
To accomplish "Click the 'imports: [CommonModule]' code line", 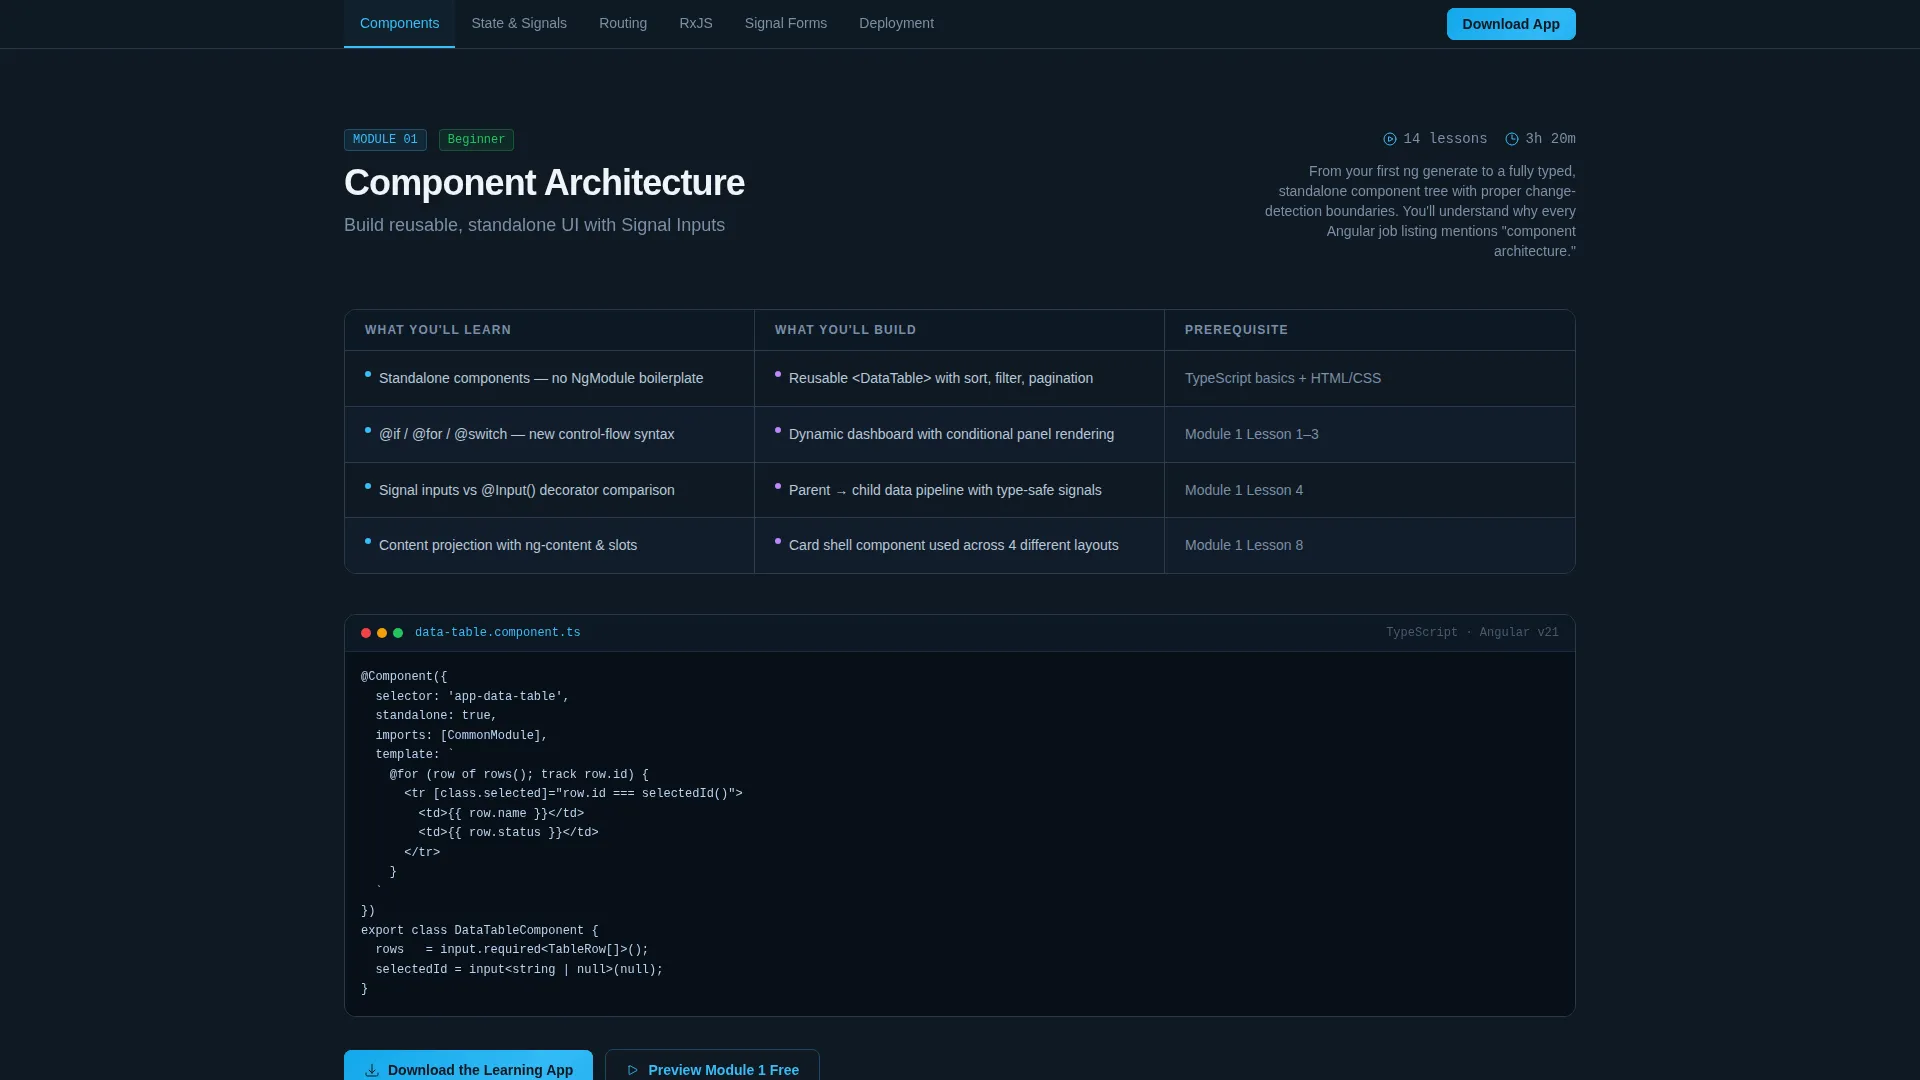I will [x=461, y=735].
